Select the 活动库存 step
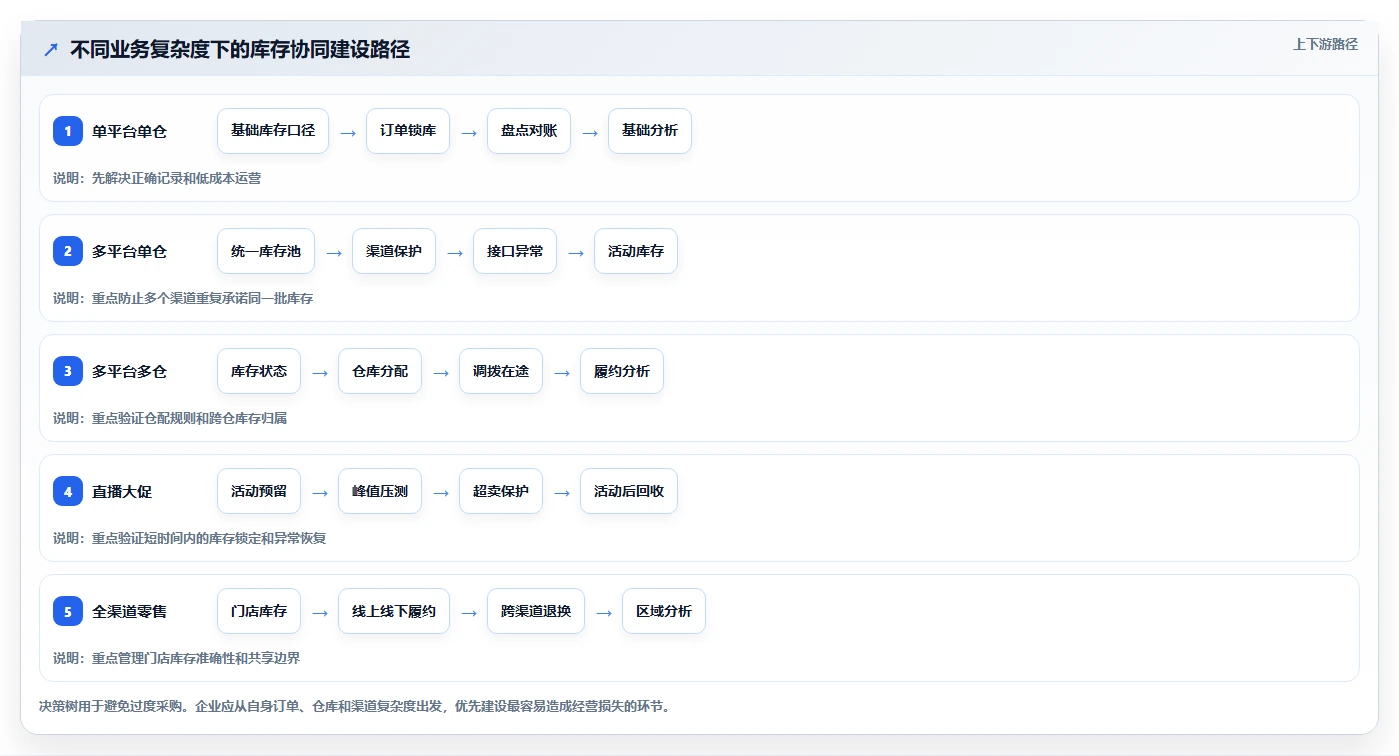 pyautogui.click(x=636, y=251)
